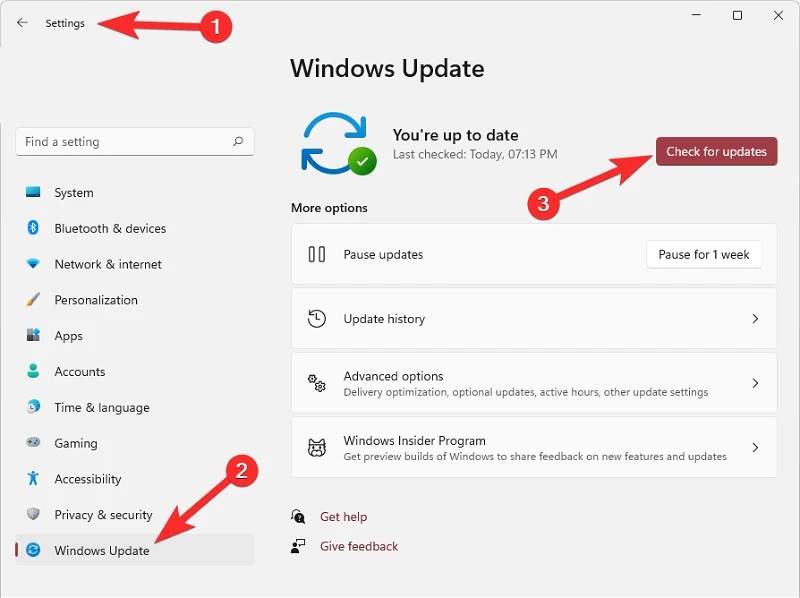Click the large blue update status icon
The height and width of the screenshot is (598, 800).
click(339, 143)
